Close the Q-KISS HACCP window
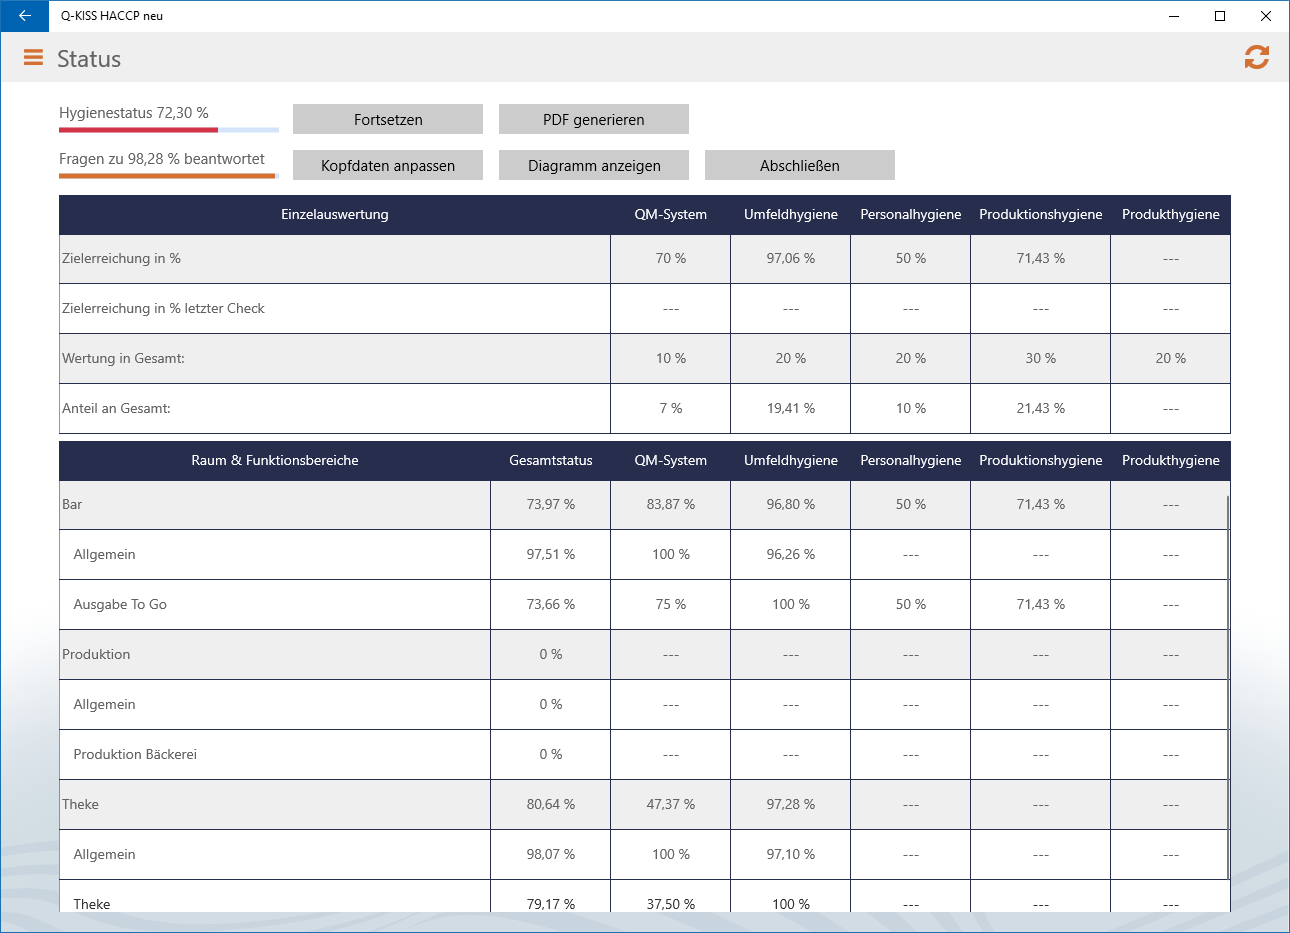1290x933 pixels. [x=1266, y=16]
